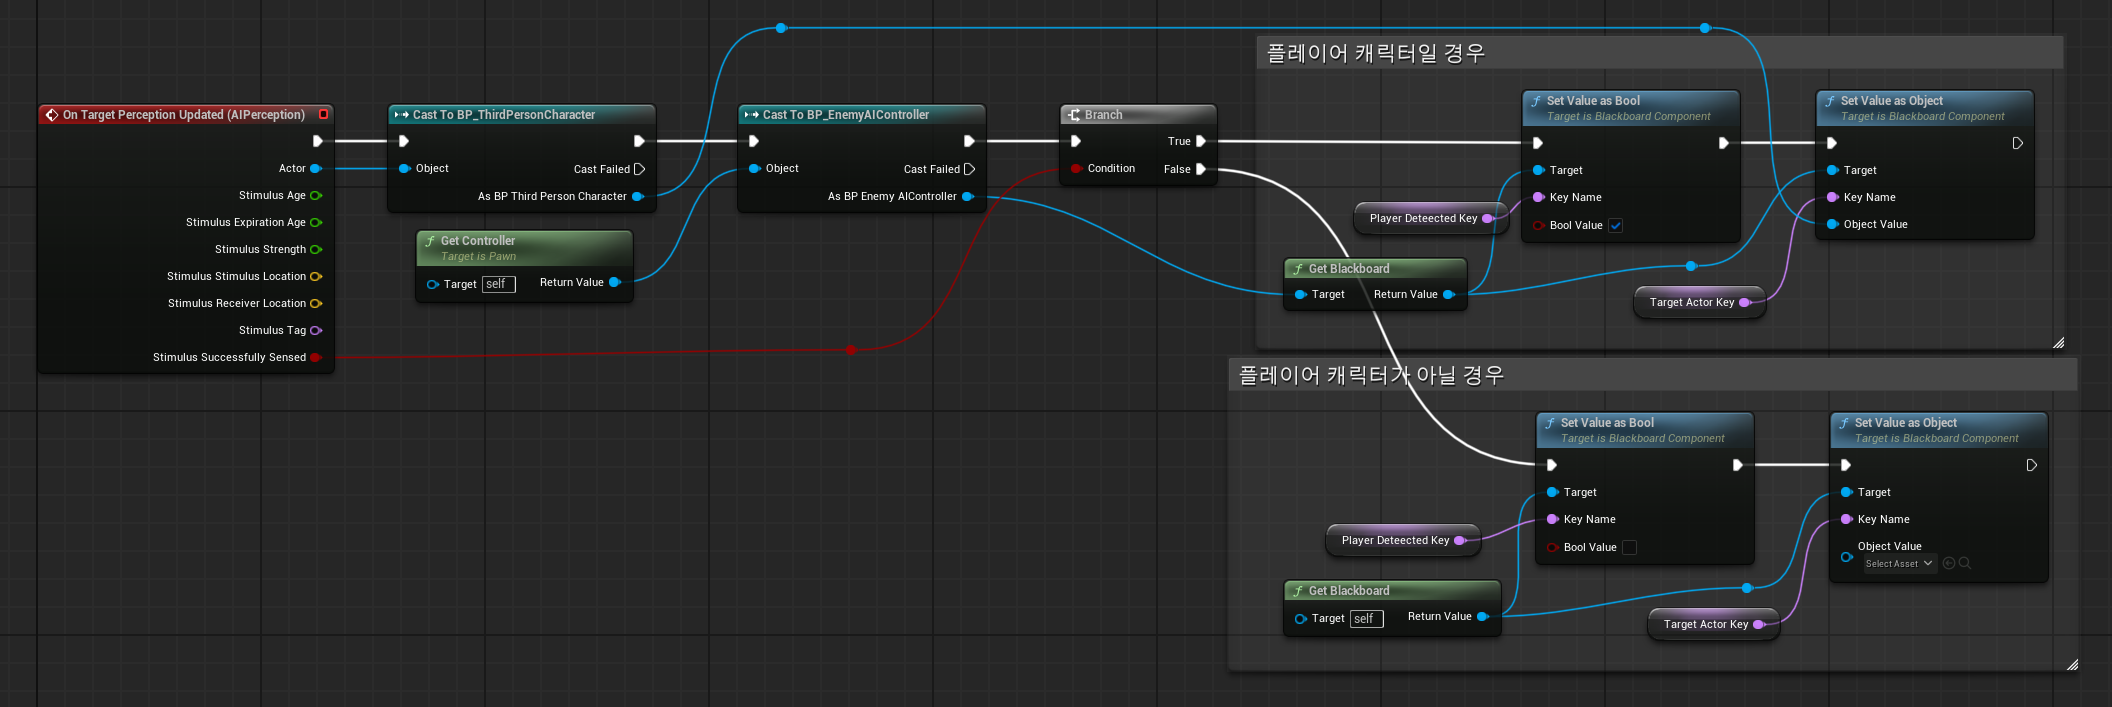
Task: Click the red reroute node on the Successfully Sensed wire
Action: click(x=851, y=350)
